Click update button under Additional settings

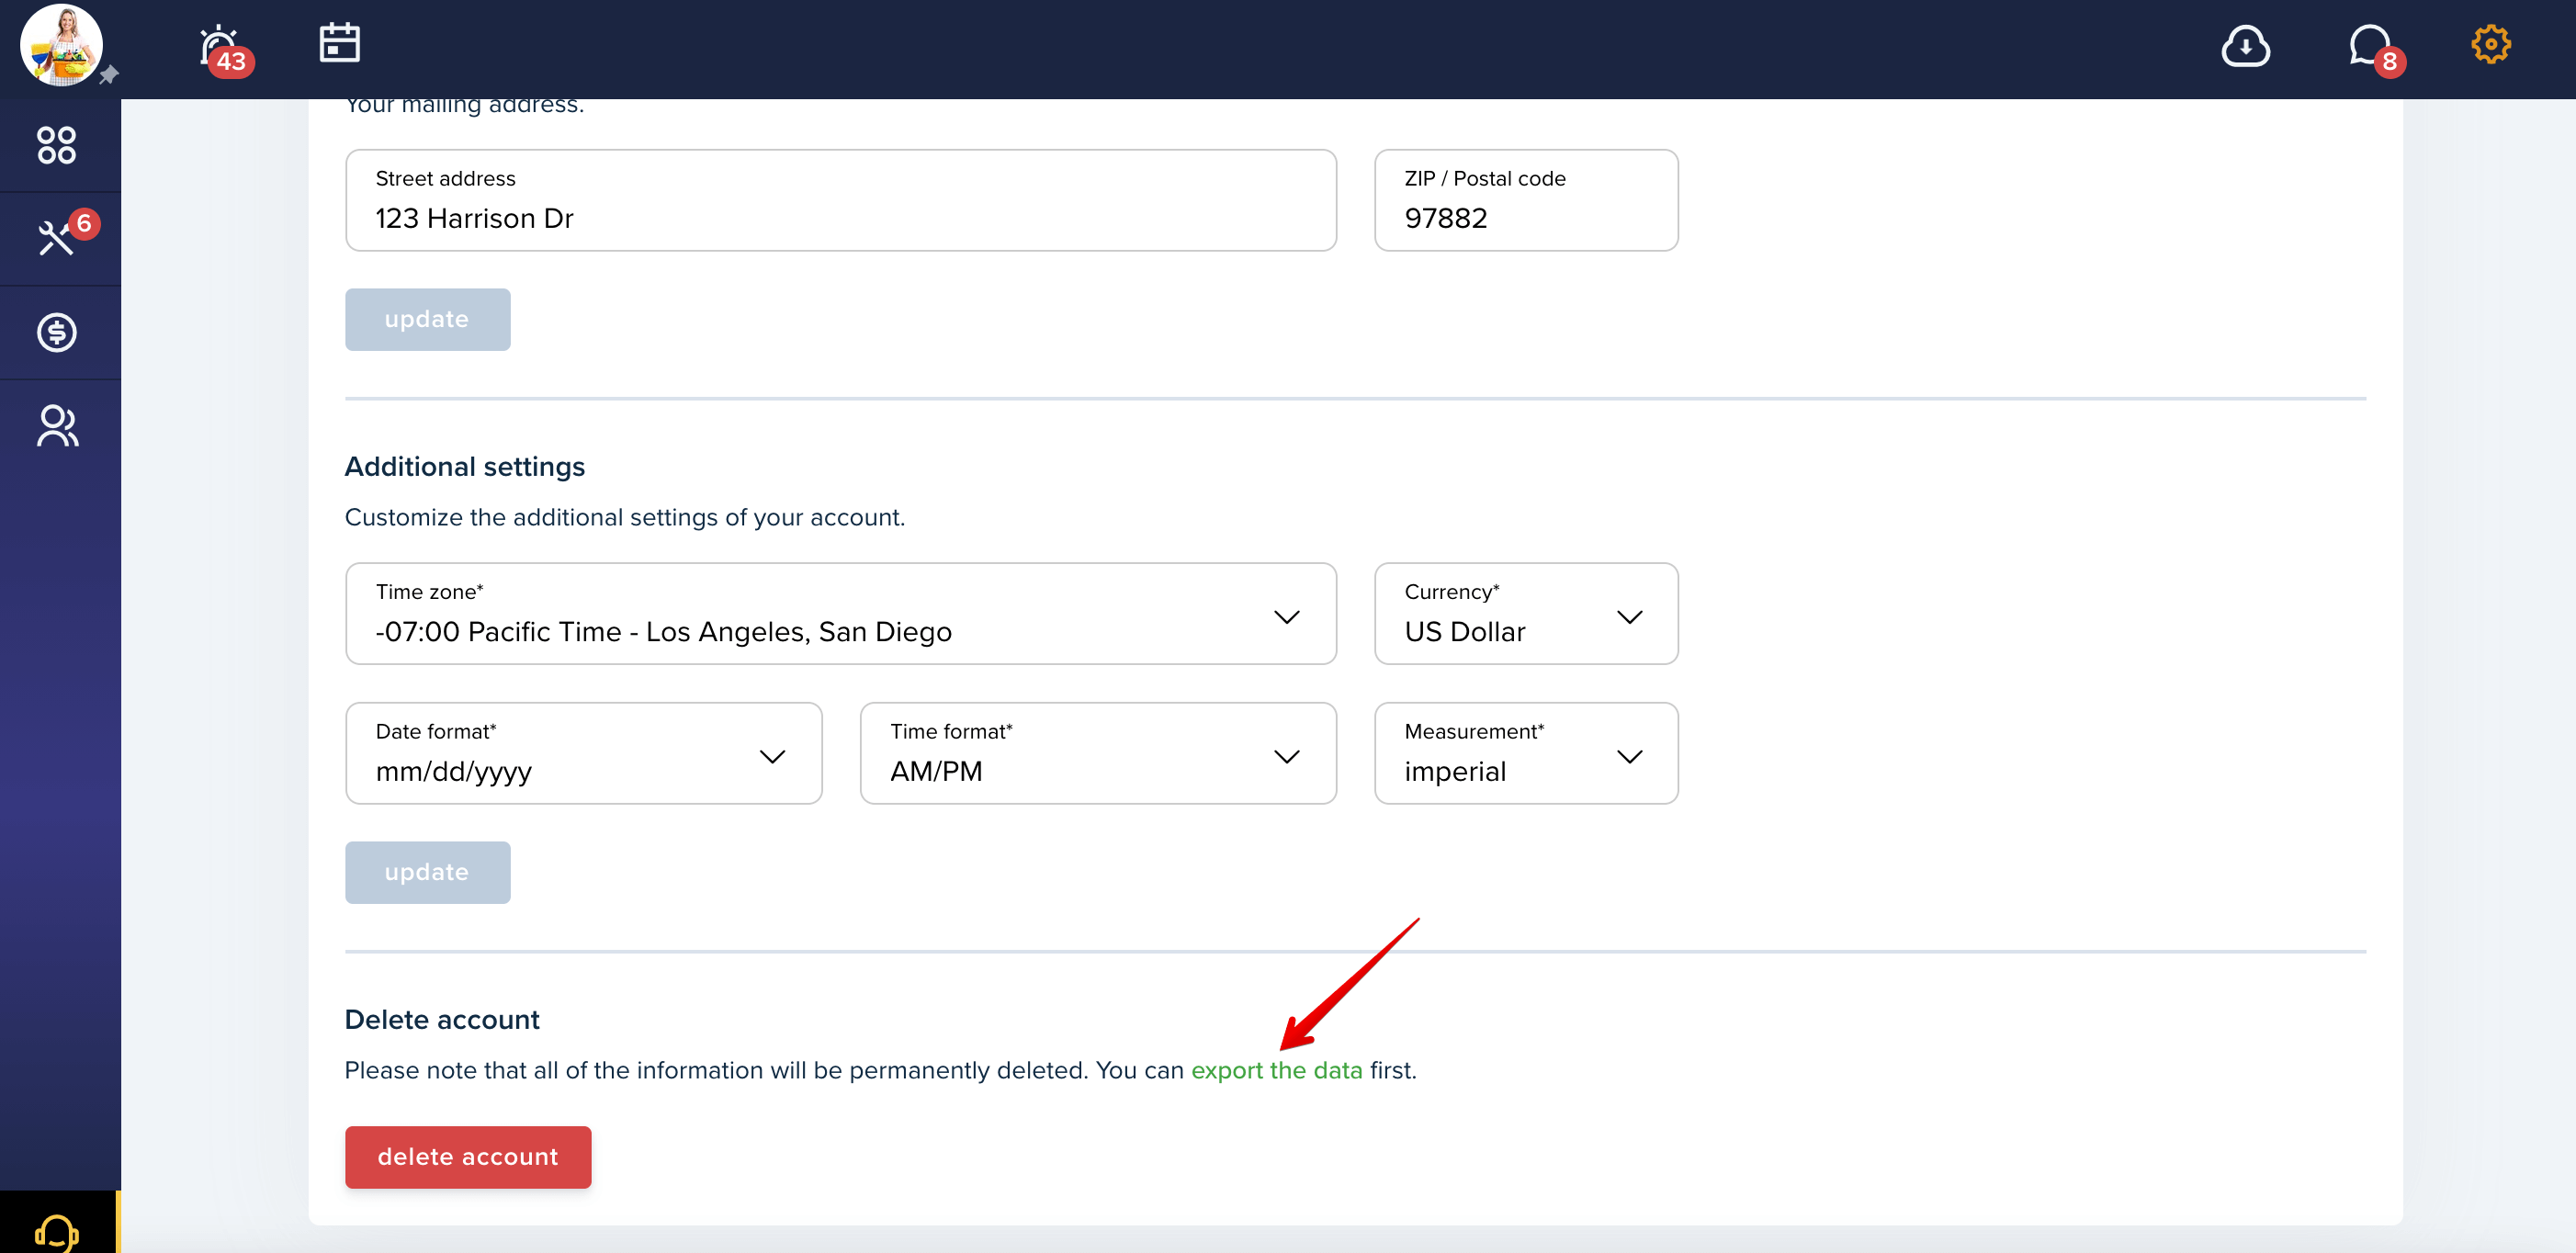click(x=427, y=872)
